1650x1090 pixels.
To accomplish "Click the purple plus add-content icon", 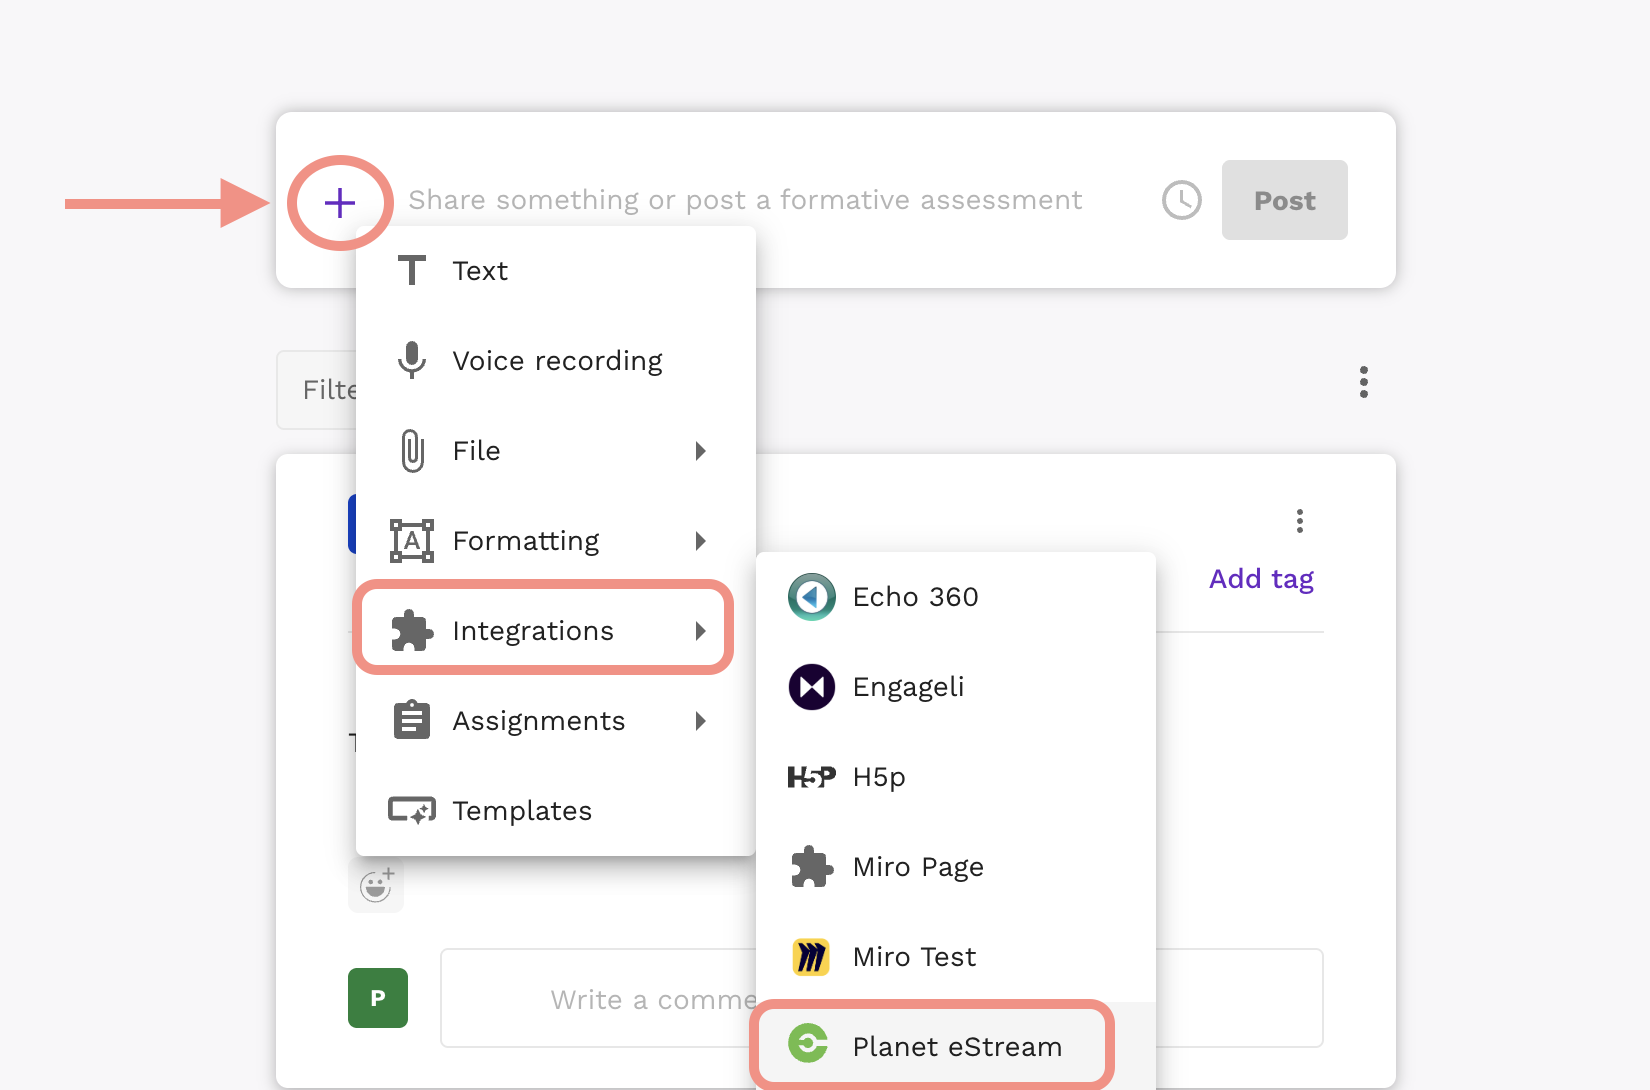I will [x=340, y=203].
